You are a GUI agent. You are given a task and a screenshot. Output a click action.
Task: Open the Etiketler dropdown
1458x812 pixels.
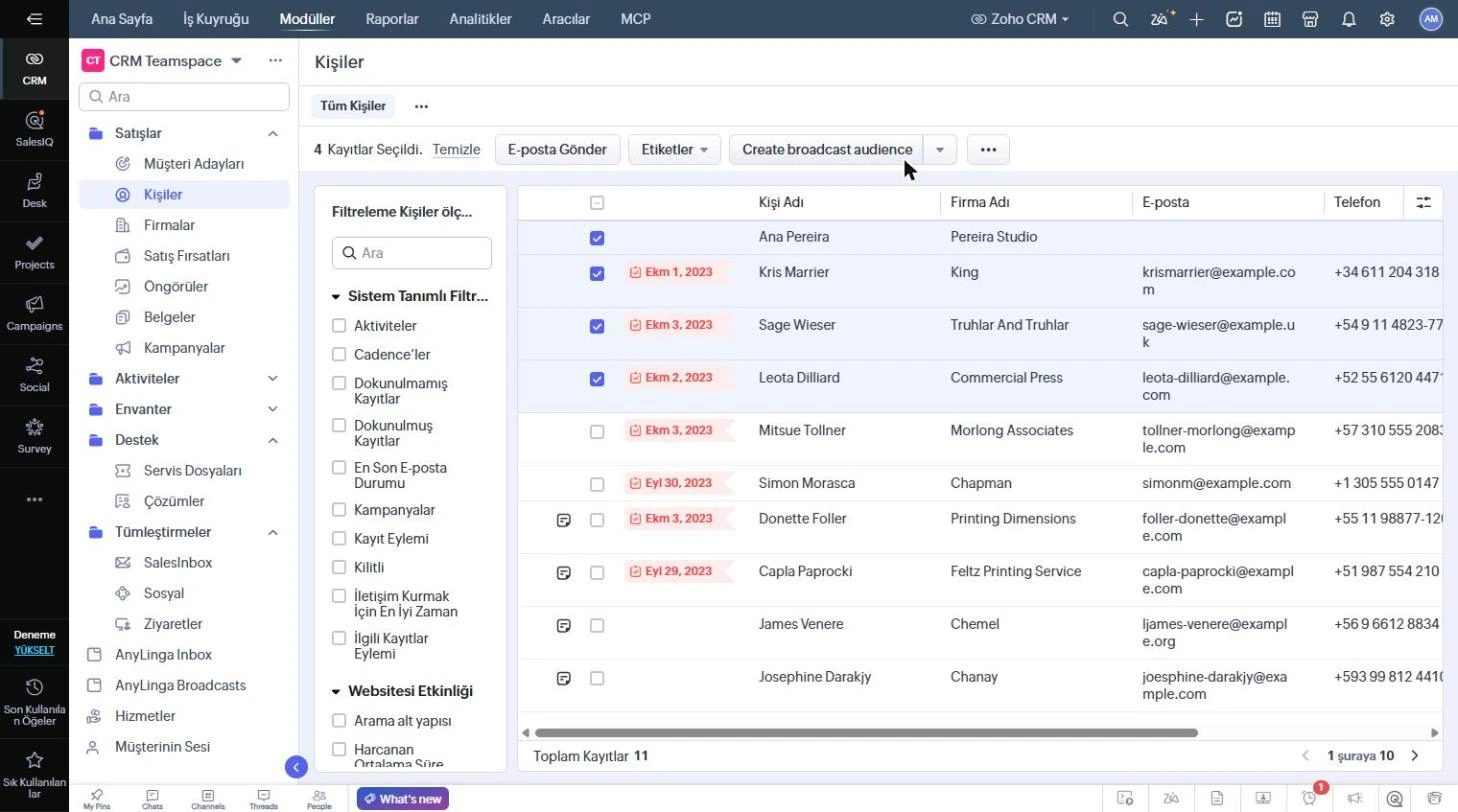coord(674,150)
